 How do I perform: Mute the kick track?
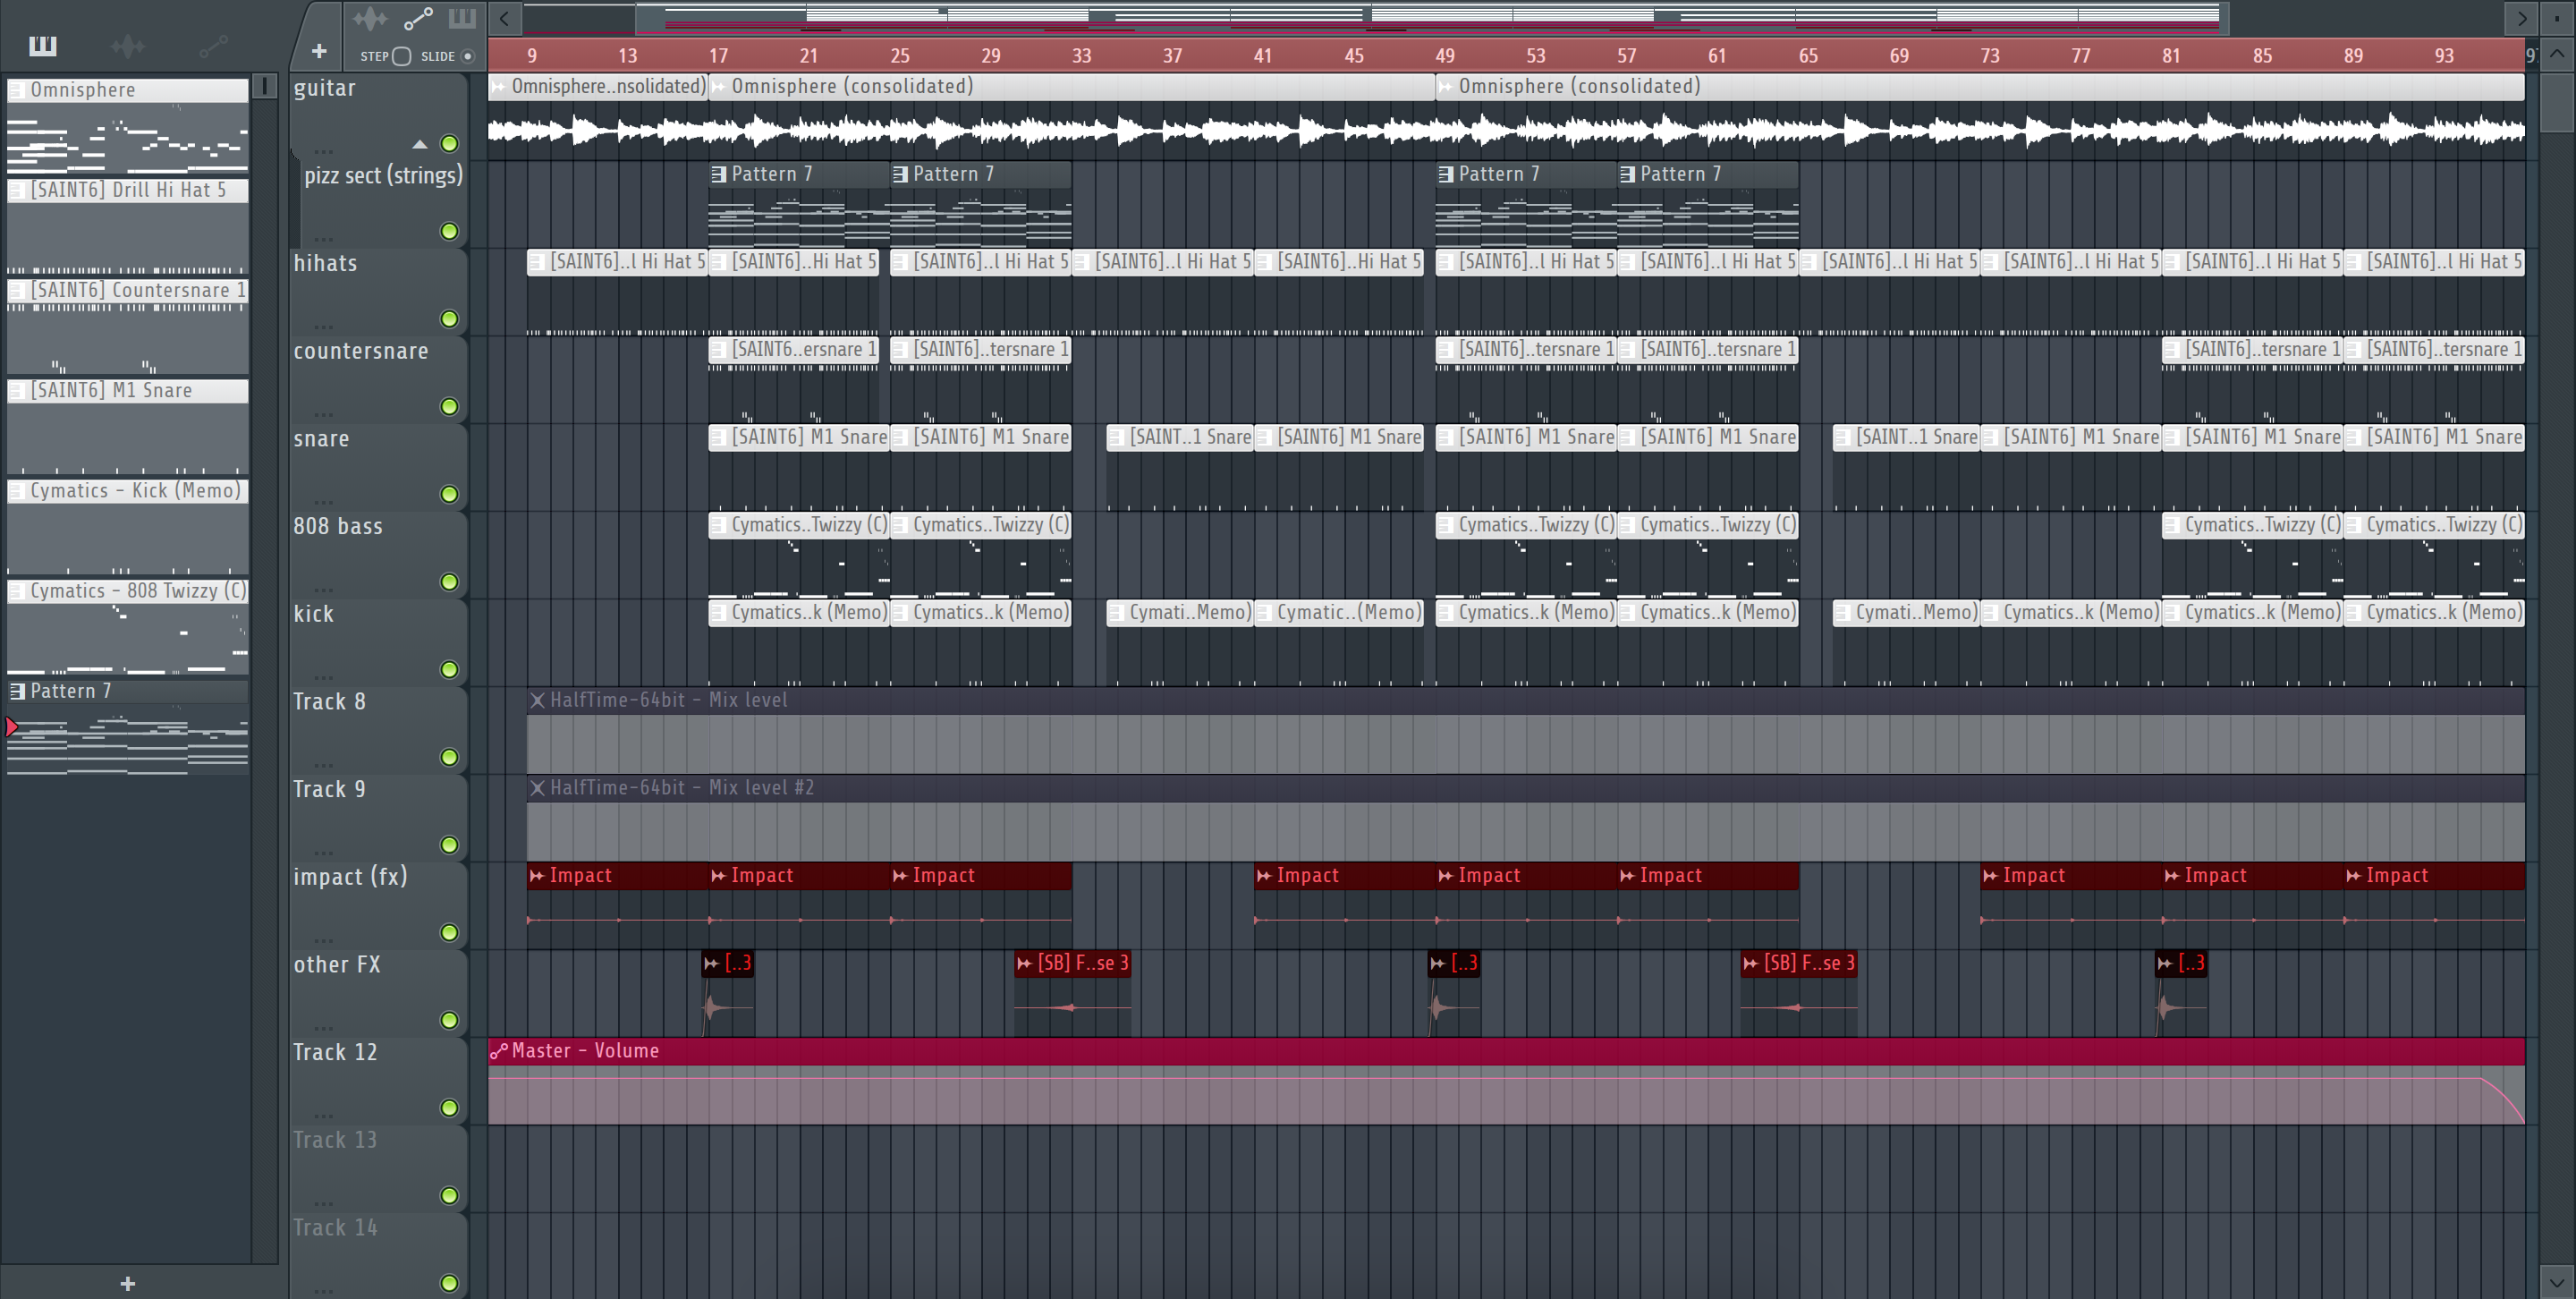click(x=450, y=670)
